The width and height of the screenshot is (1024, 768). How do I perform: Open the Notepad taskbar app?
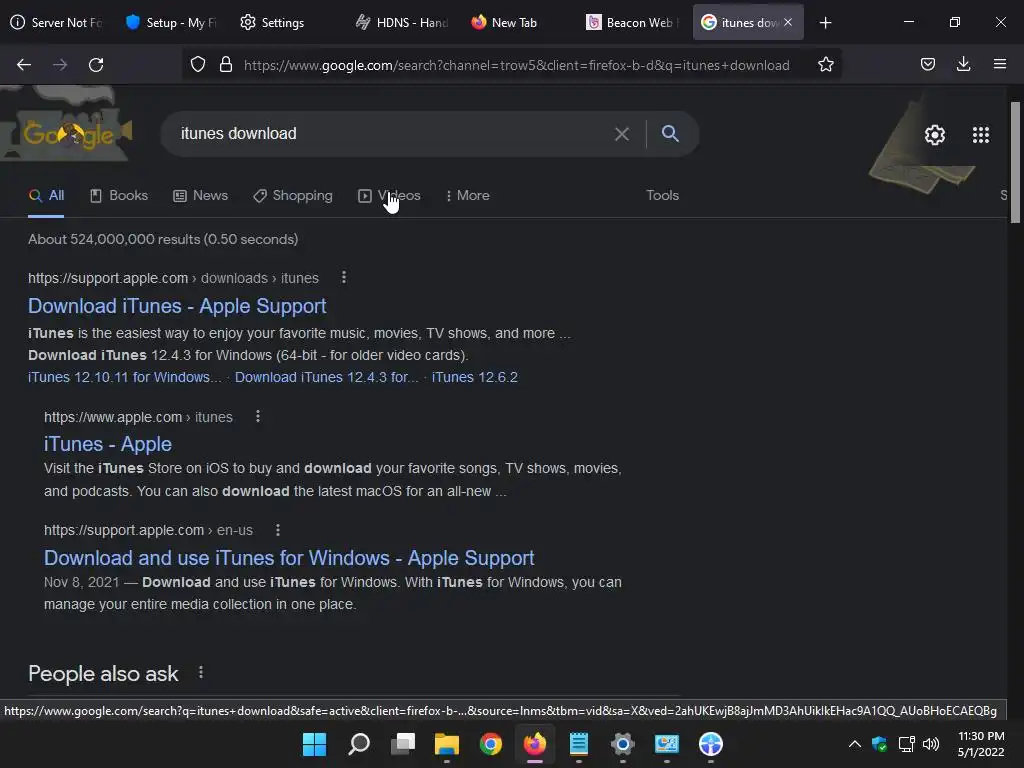tap(579, 744)
